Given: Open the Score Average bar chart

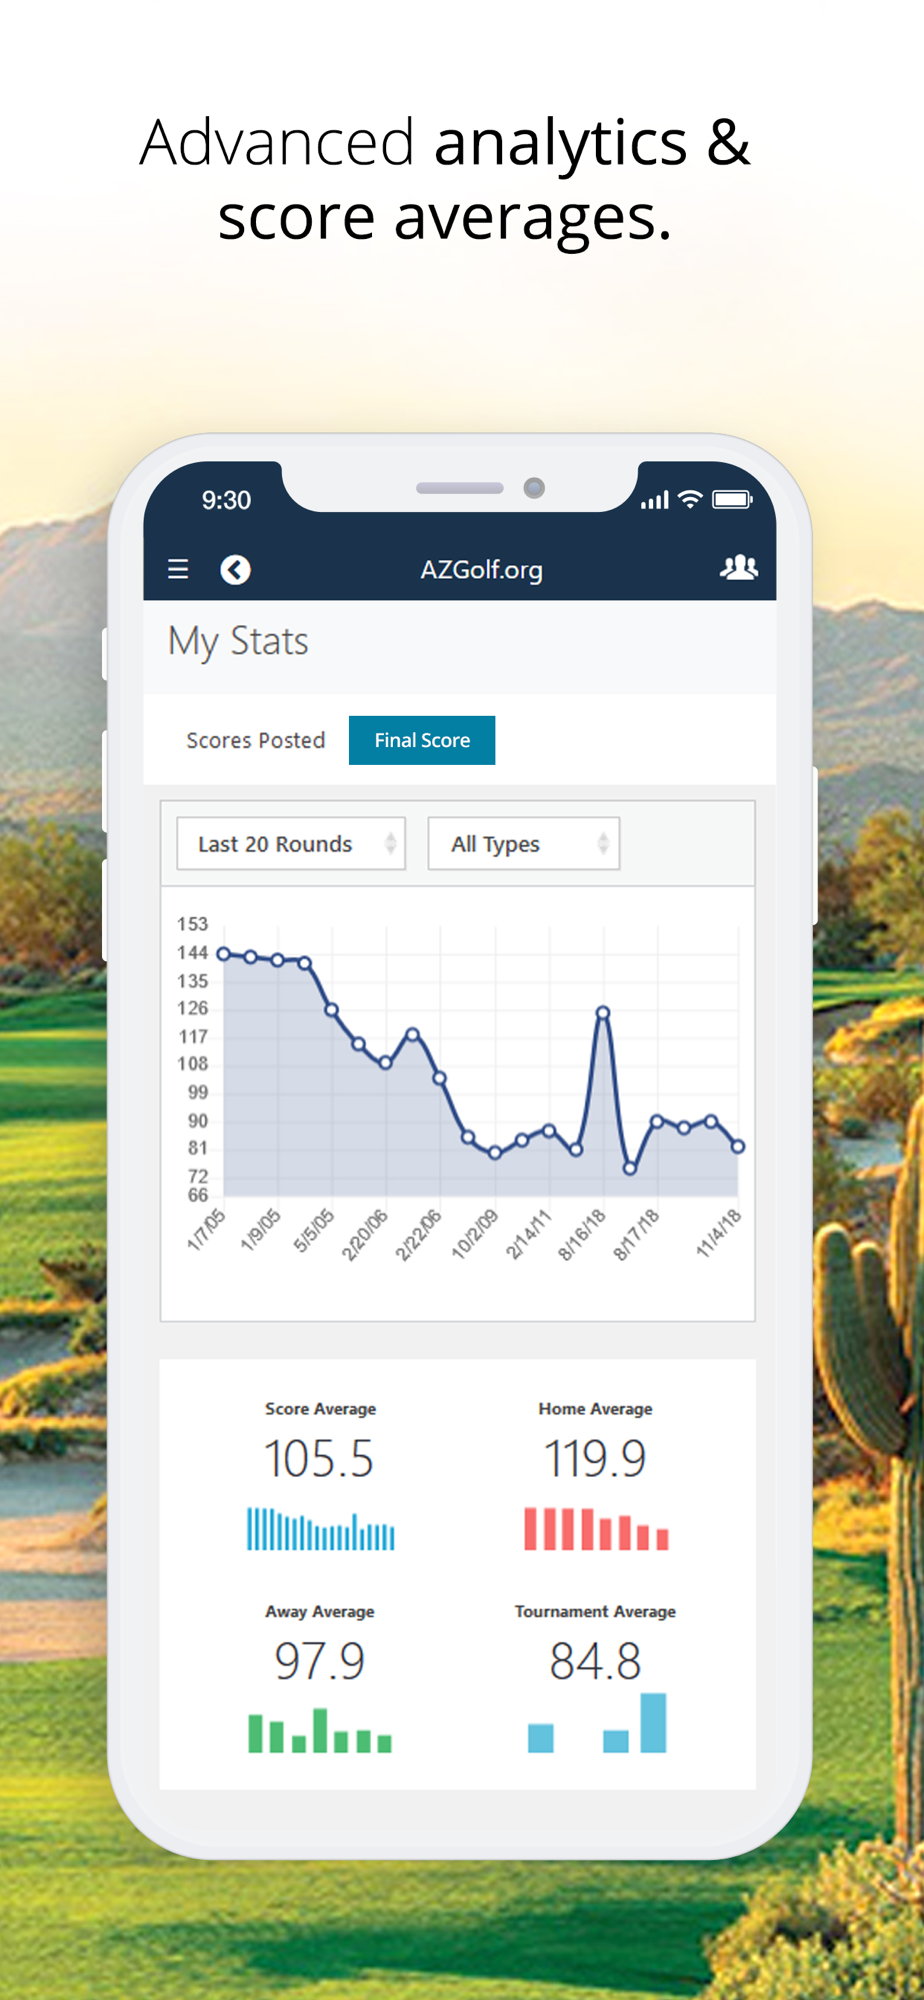Looking at the screenshot, I should pos(321,1529).
